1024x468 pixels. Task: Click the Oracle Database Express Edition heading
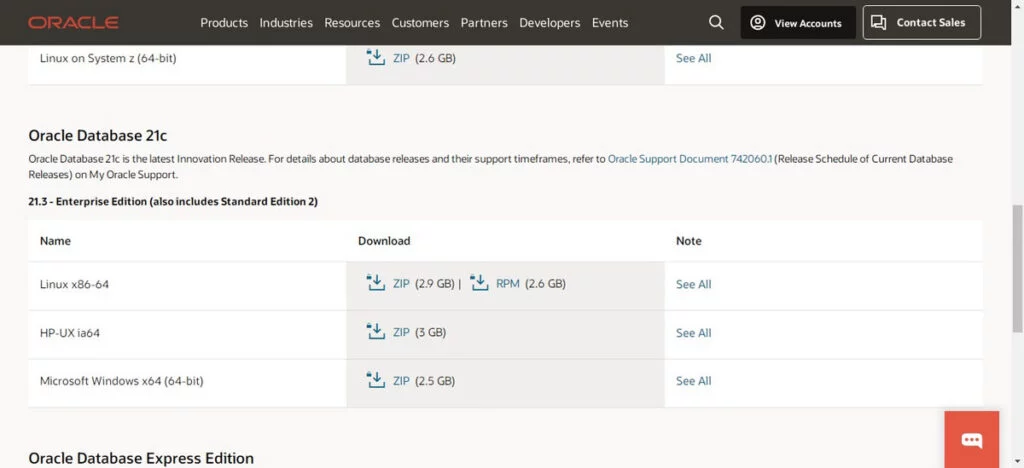[141, 458]
